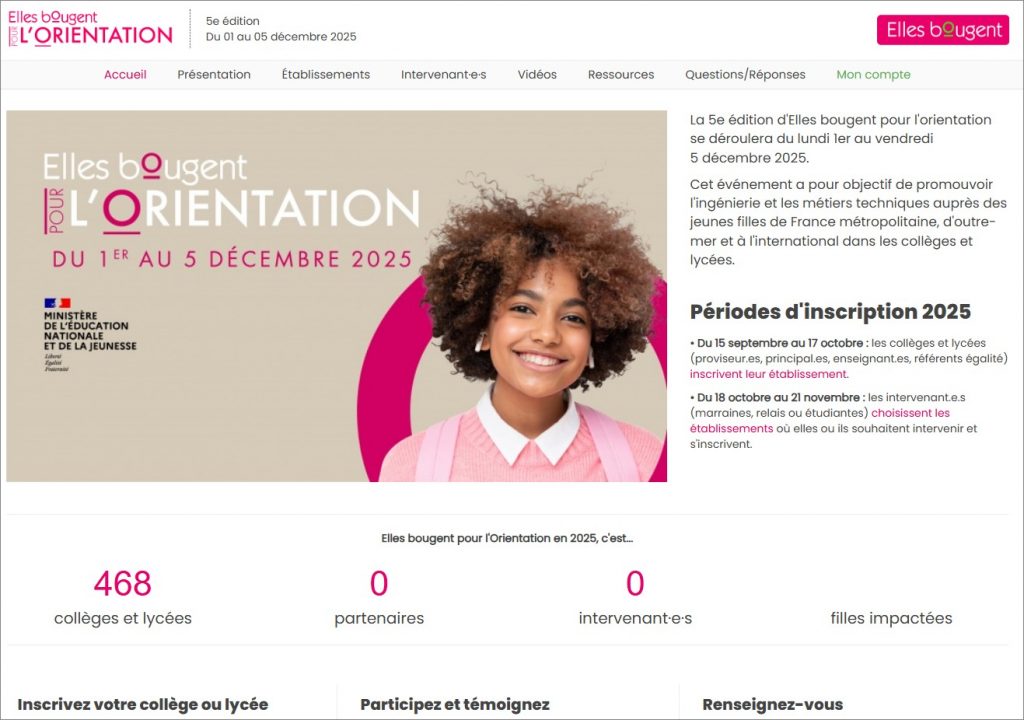Open the Accueil menu item
The width and height of the screenshot is (1024, 720).
click(125, 74)
